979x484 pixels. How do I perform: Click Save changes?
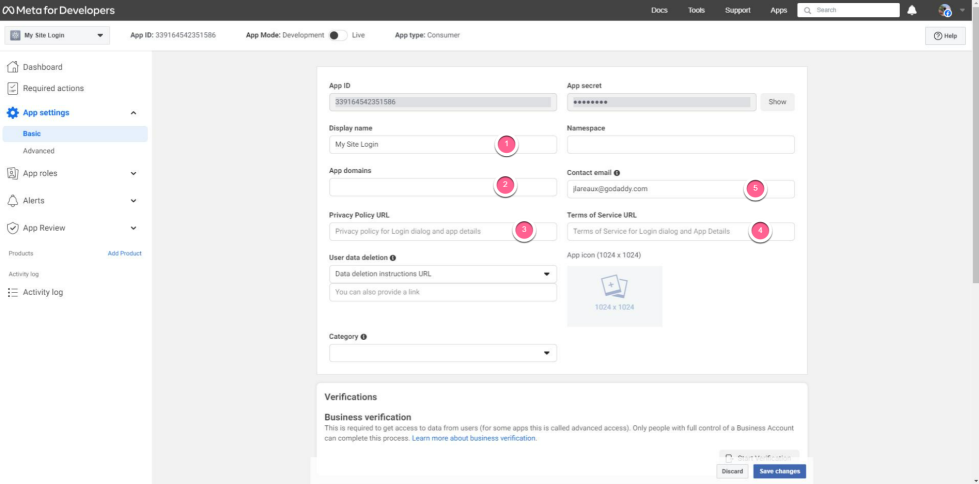pos(779,471)
